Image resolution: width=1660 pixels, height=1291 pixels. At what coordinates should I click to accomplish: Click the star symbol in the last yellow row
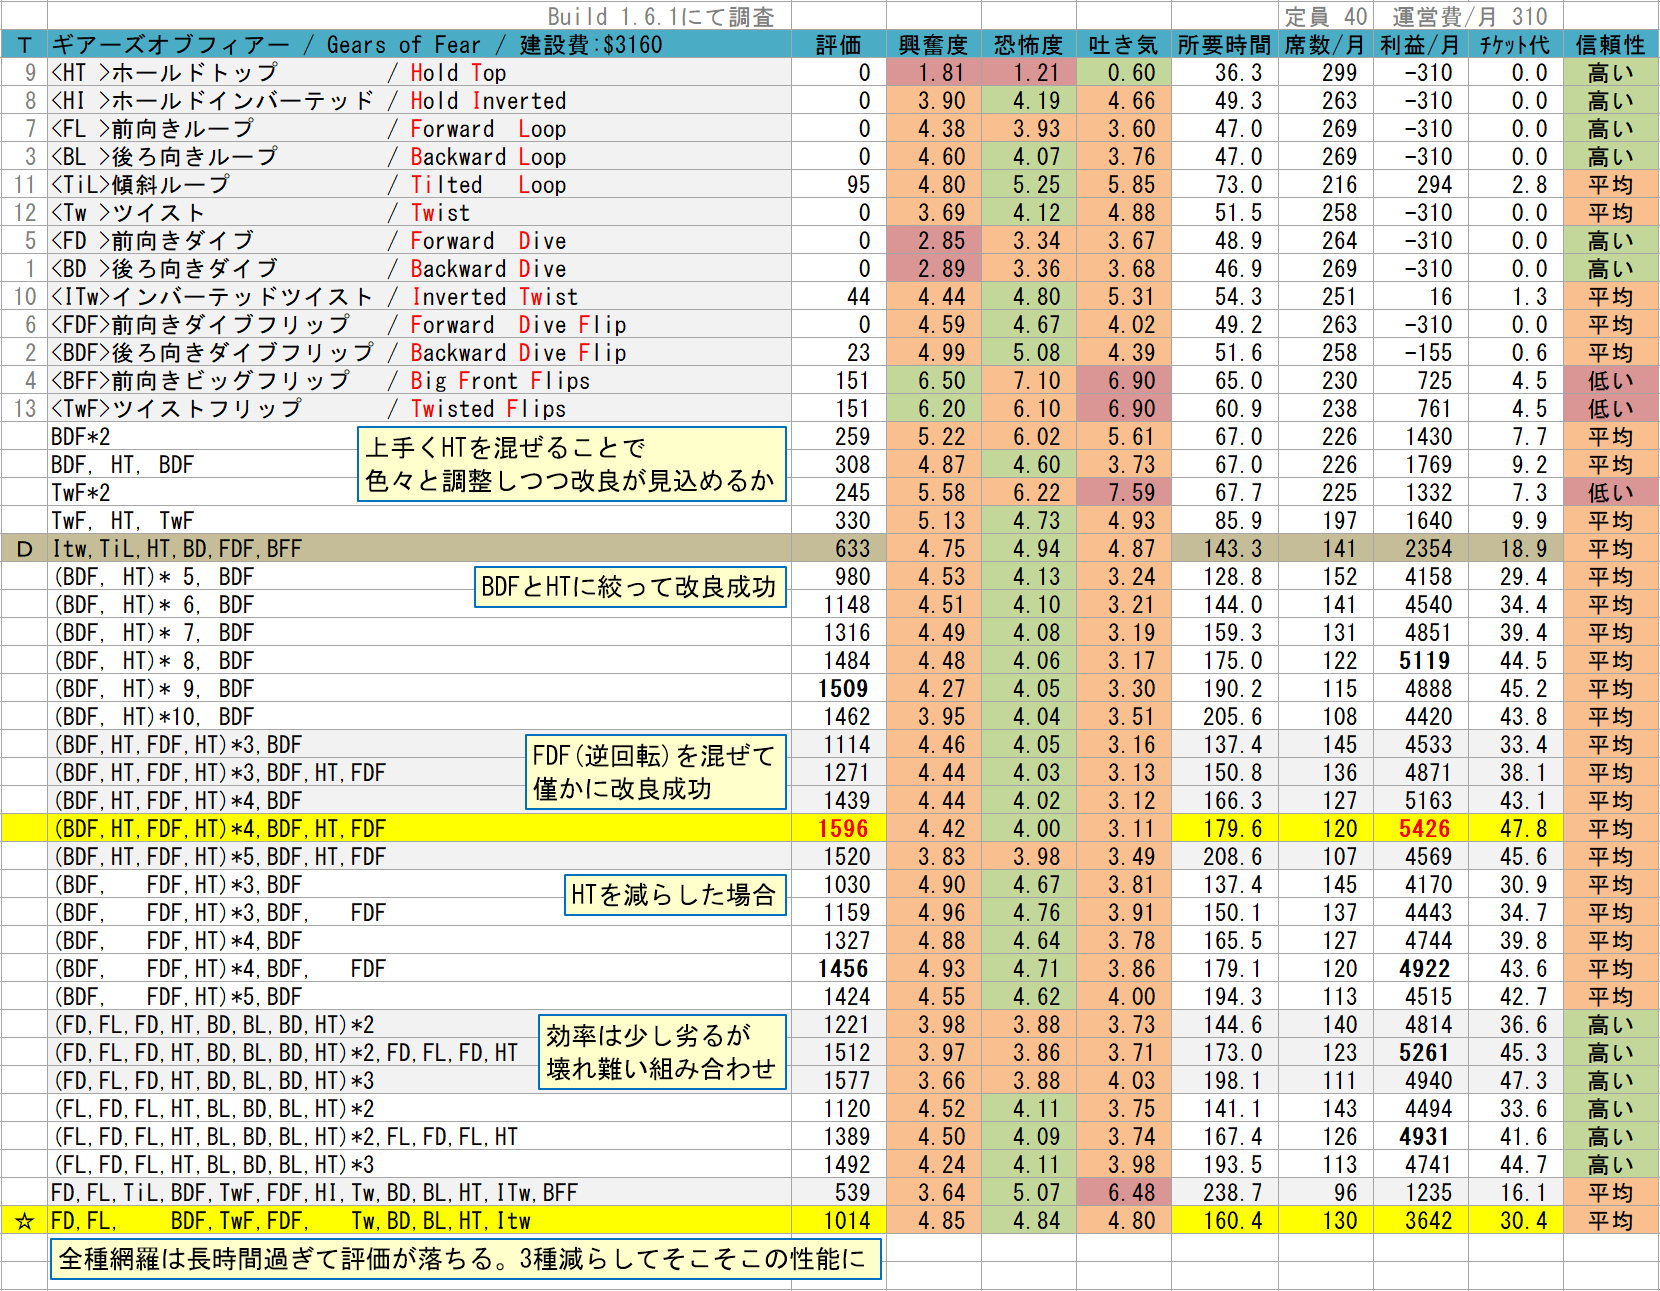point(25,1221)
